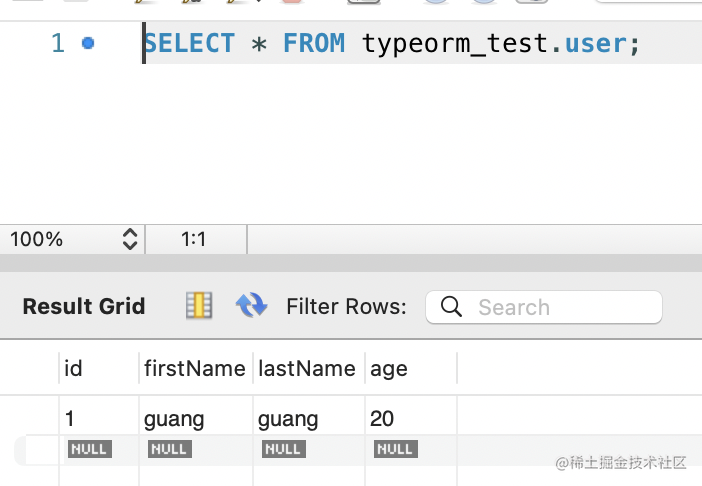Select the firstName cell containing guang
This screenshot has width=702, height=486.
pyautogui.click(x=174, y=418)
